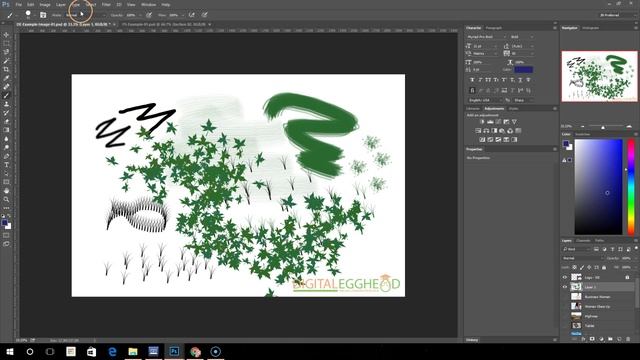The image size is (640, 360).
Task: Open the English: USA language dropdown
Action: point(485,100)
